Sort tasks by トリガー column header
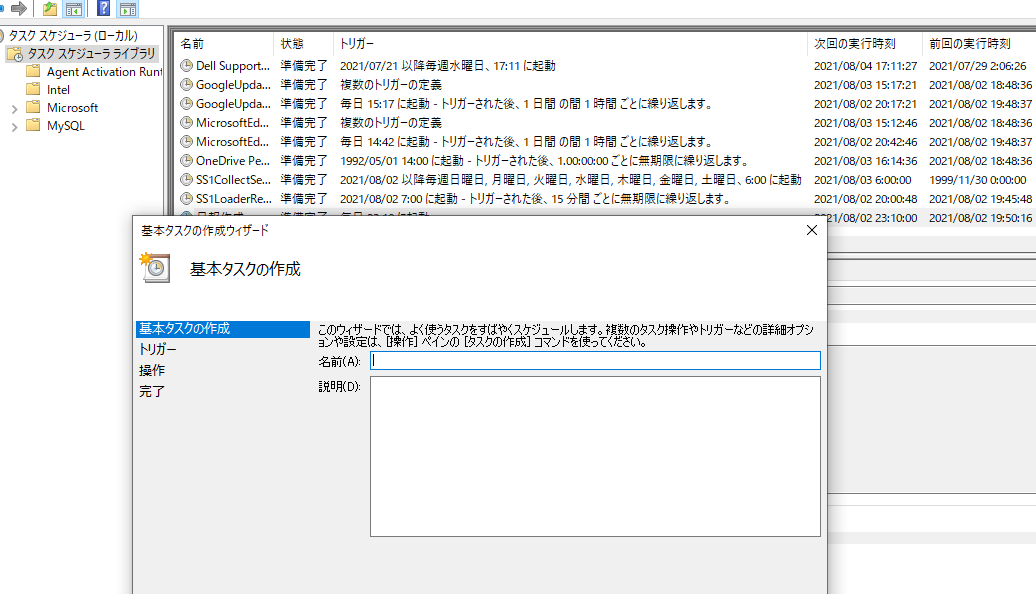This screenshot has width=1036, height=594. pyautogui.click(x=357, y=44)
